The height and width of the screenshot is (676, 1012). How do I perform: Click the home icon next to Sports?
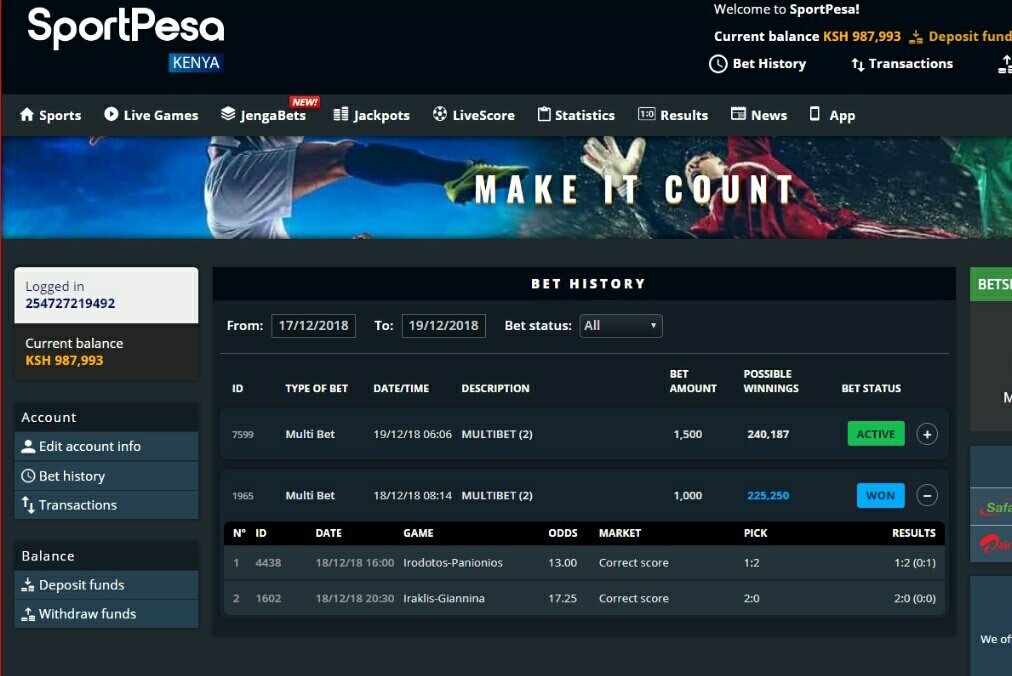tap(26, 114)
